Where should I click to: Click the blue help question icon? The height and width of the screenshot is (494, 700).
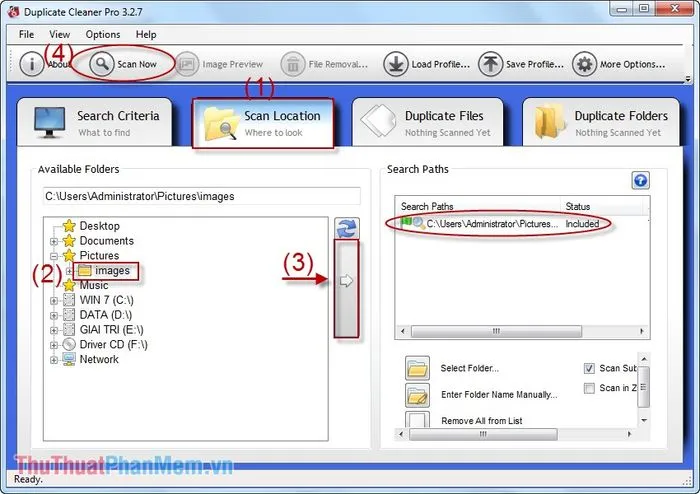click(x=640, y=180)
